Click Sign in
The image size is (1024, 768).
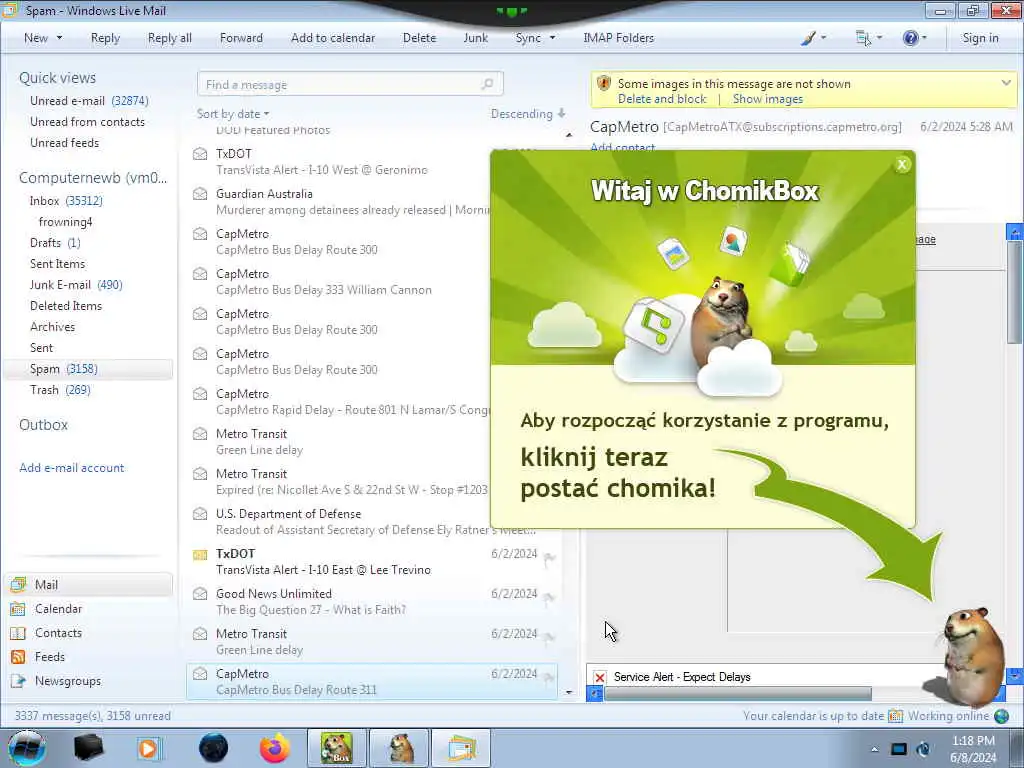980,38
